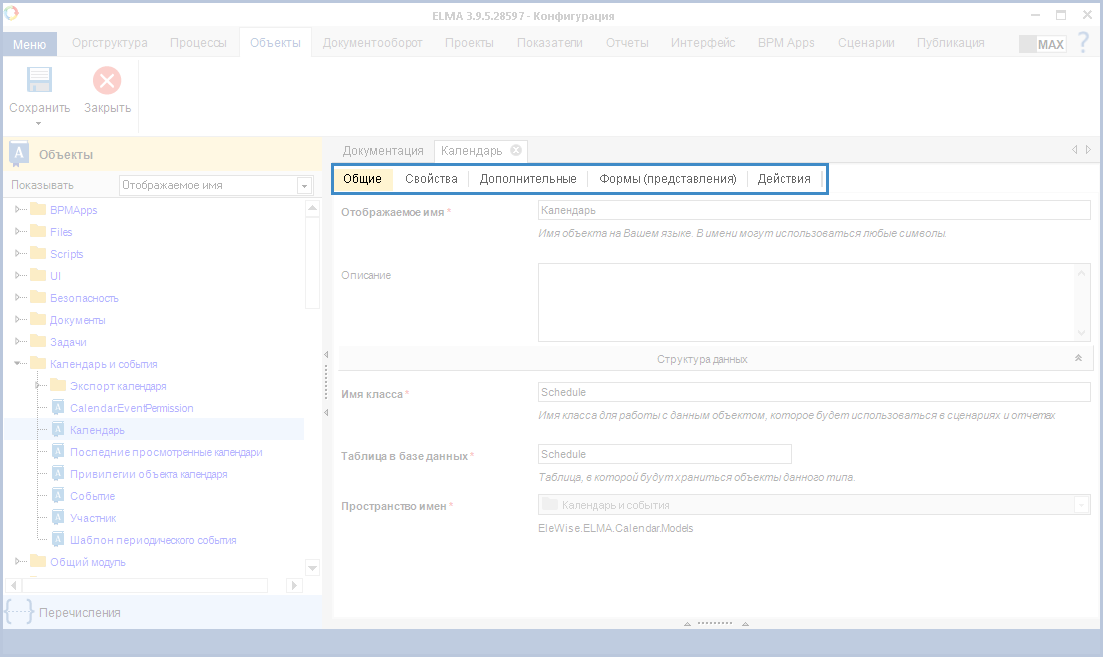1103x657 pixels.
Task: Click the Перечисления braces icon
Action: [x=18, y=612]
